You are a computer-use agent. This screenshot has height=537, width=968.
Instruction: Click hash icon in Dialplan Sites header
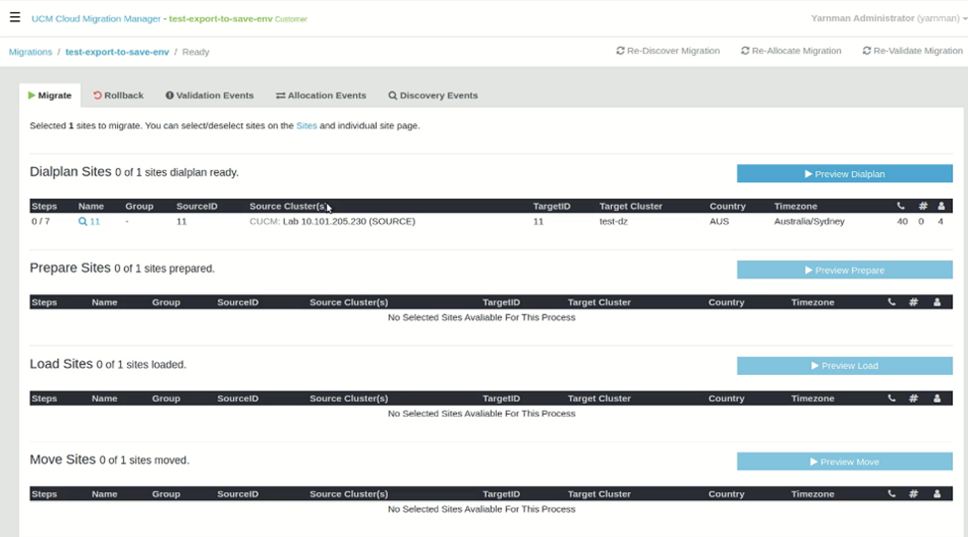[923, 206]
